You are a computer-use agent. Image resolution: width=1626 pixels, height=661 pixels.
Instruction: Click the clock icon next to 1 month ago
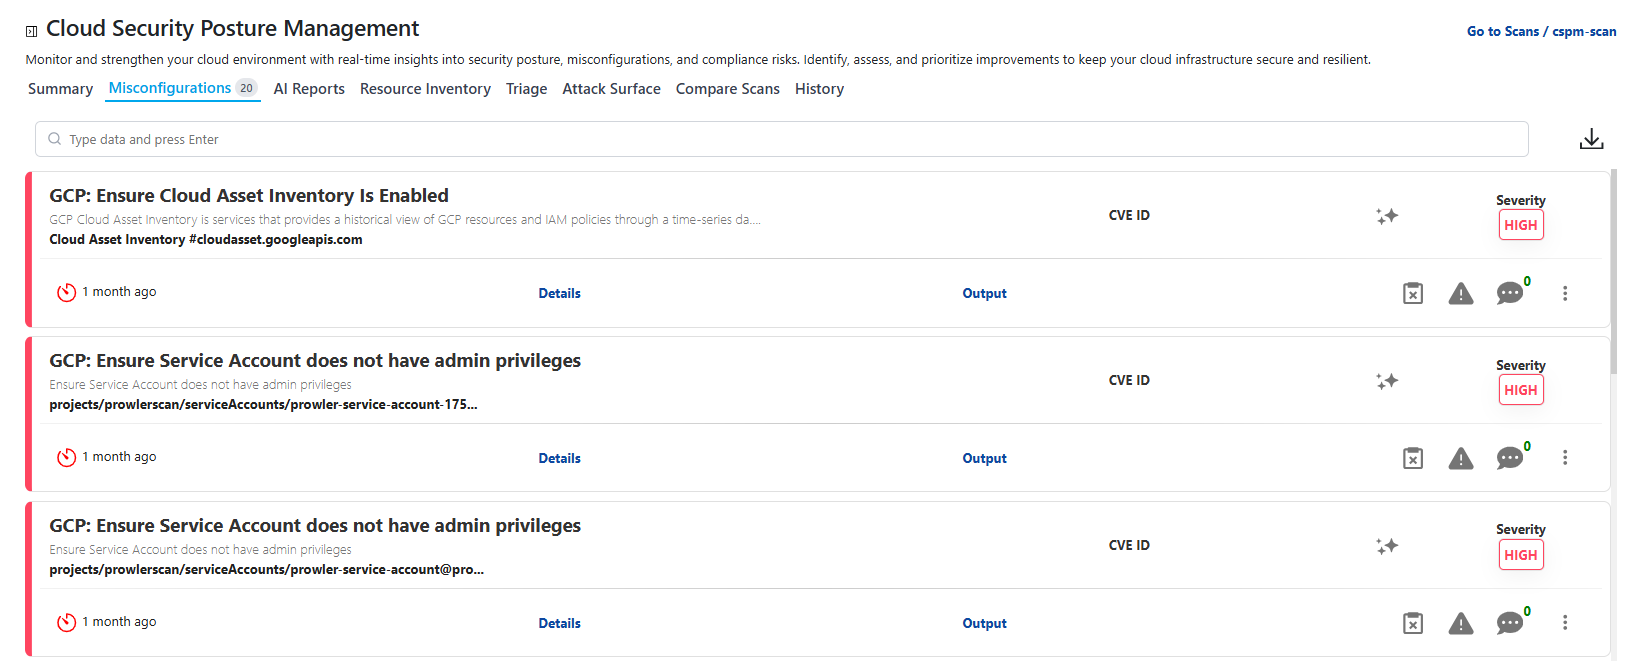click(66, 292)
